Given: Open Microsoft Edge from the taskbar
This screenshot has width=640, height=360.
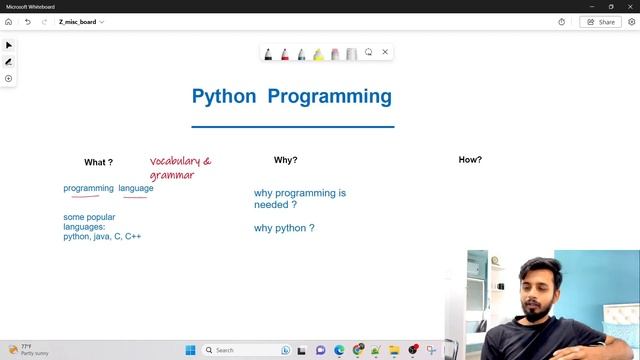Looking at the screenshot, I should 339,350.
